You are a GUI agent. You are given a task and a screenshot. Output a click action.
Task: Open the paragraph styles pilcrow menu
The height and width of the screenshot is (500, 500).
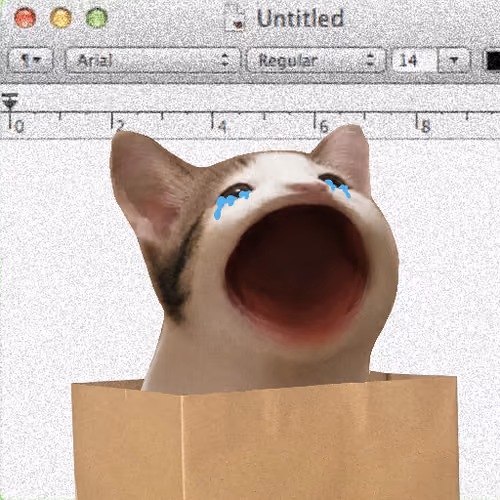pyautogui.click(x=30, y=60)
